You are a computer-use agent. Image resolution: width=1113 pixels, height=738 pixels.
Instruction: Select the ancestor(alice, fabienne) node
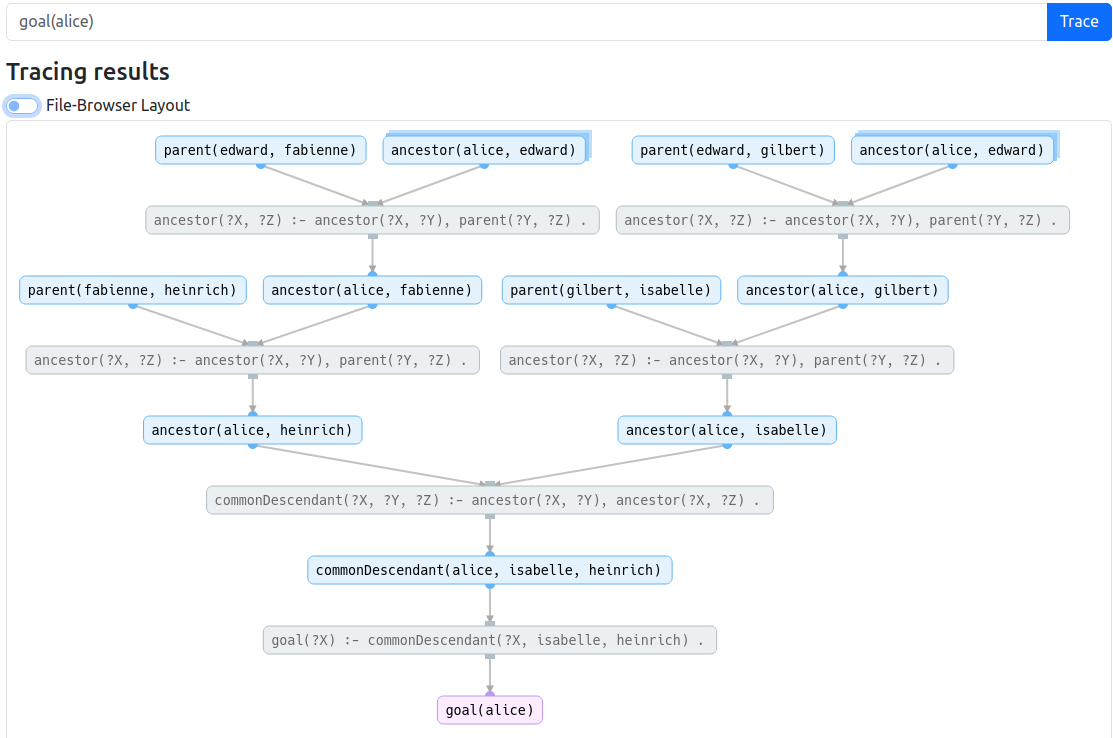click(372, 290)
